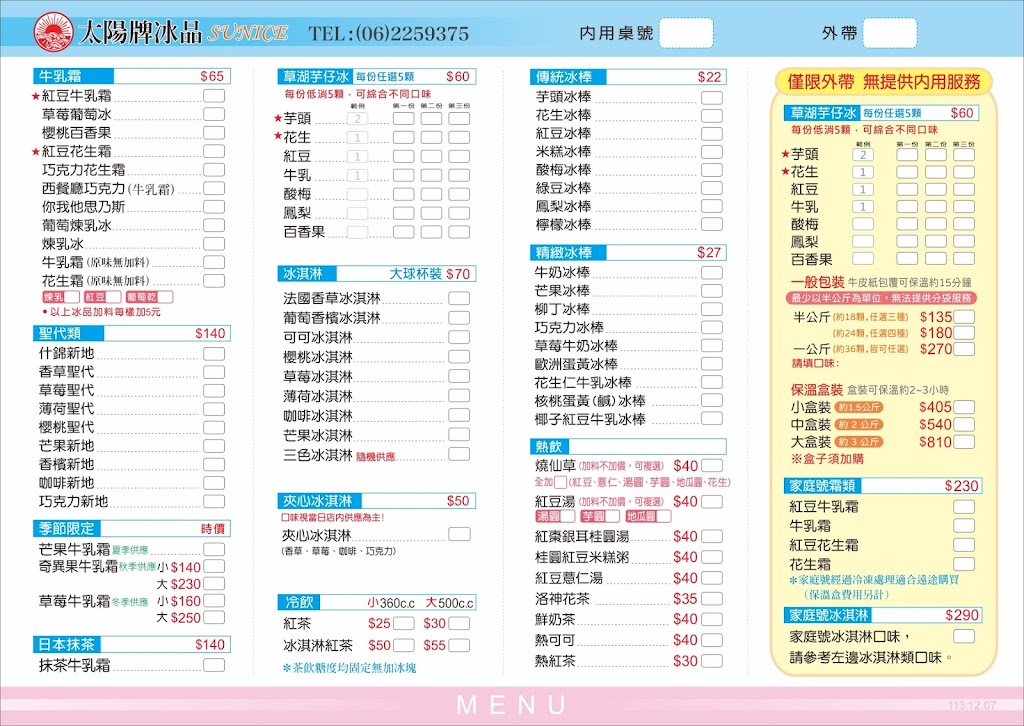Click the red sun logo of 太陽牌冰品

51,31
